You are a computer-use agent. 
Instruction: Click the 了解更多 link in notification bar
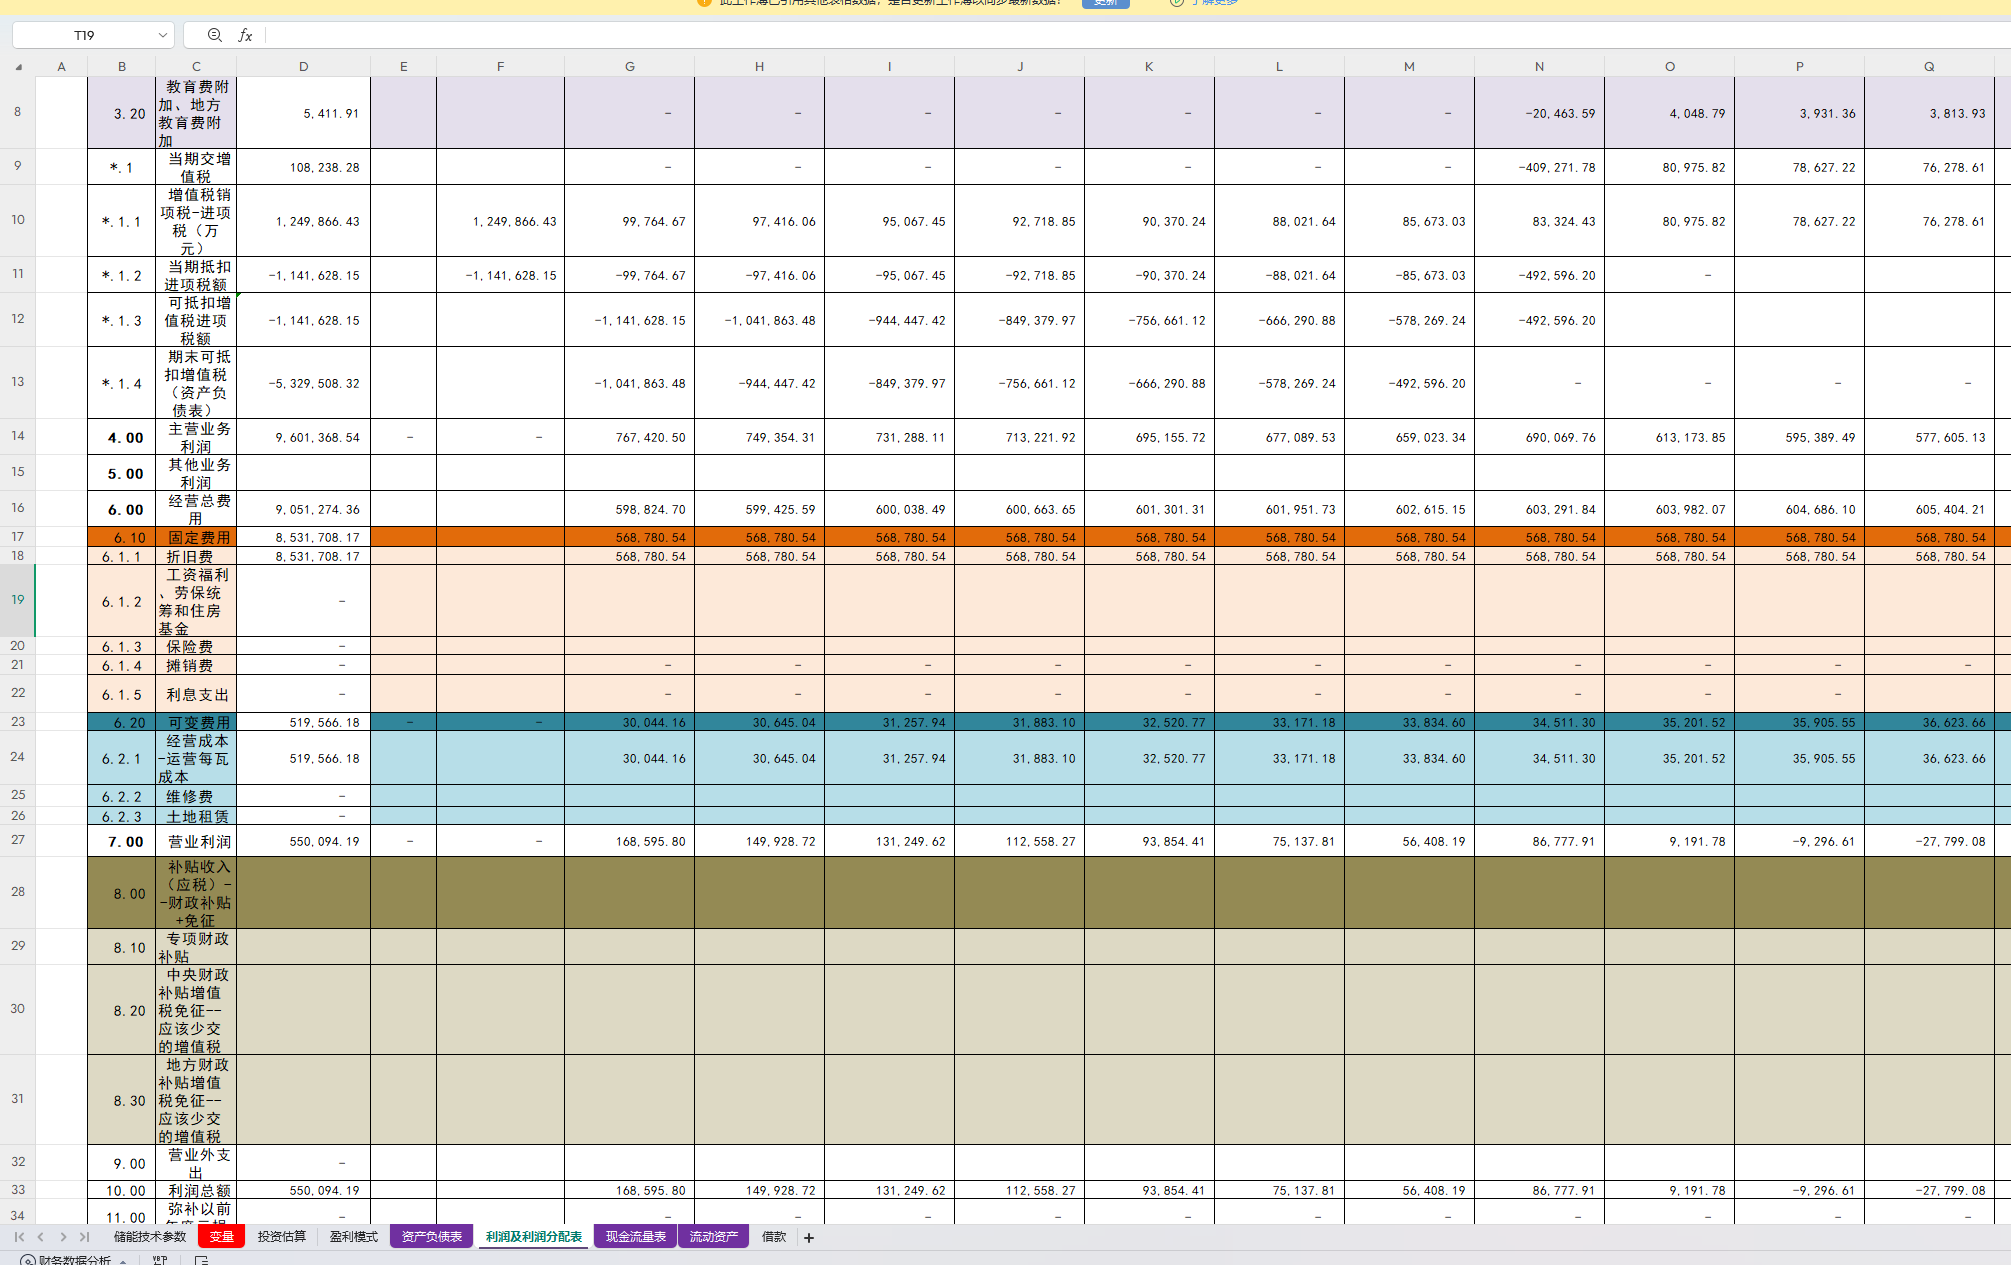(x=1213, y=3)
